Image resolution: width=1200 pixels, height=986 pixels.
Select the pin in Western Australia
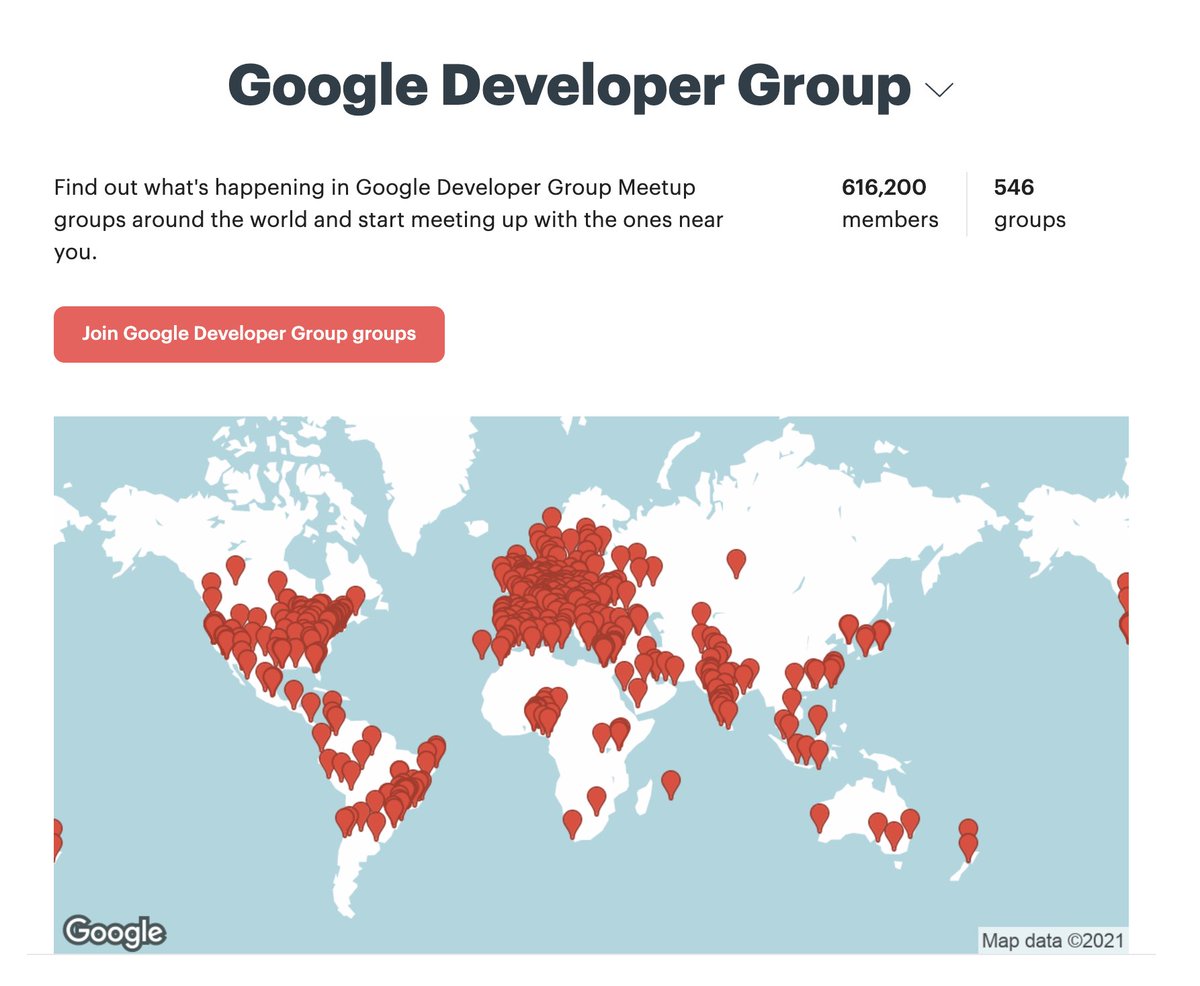click(x=820, y=818)
